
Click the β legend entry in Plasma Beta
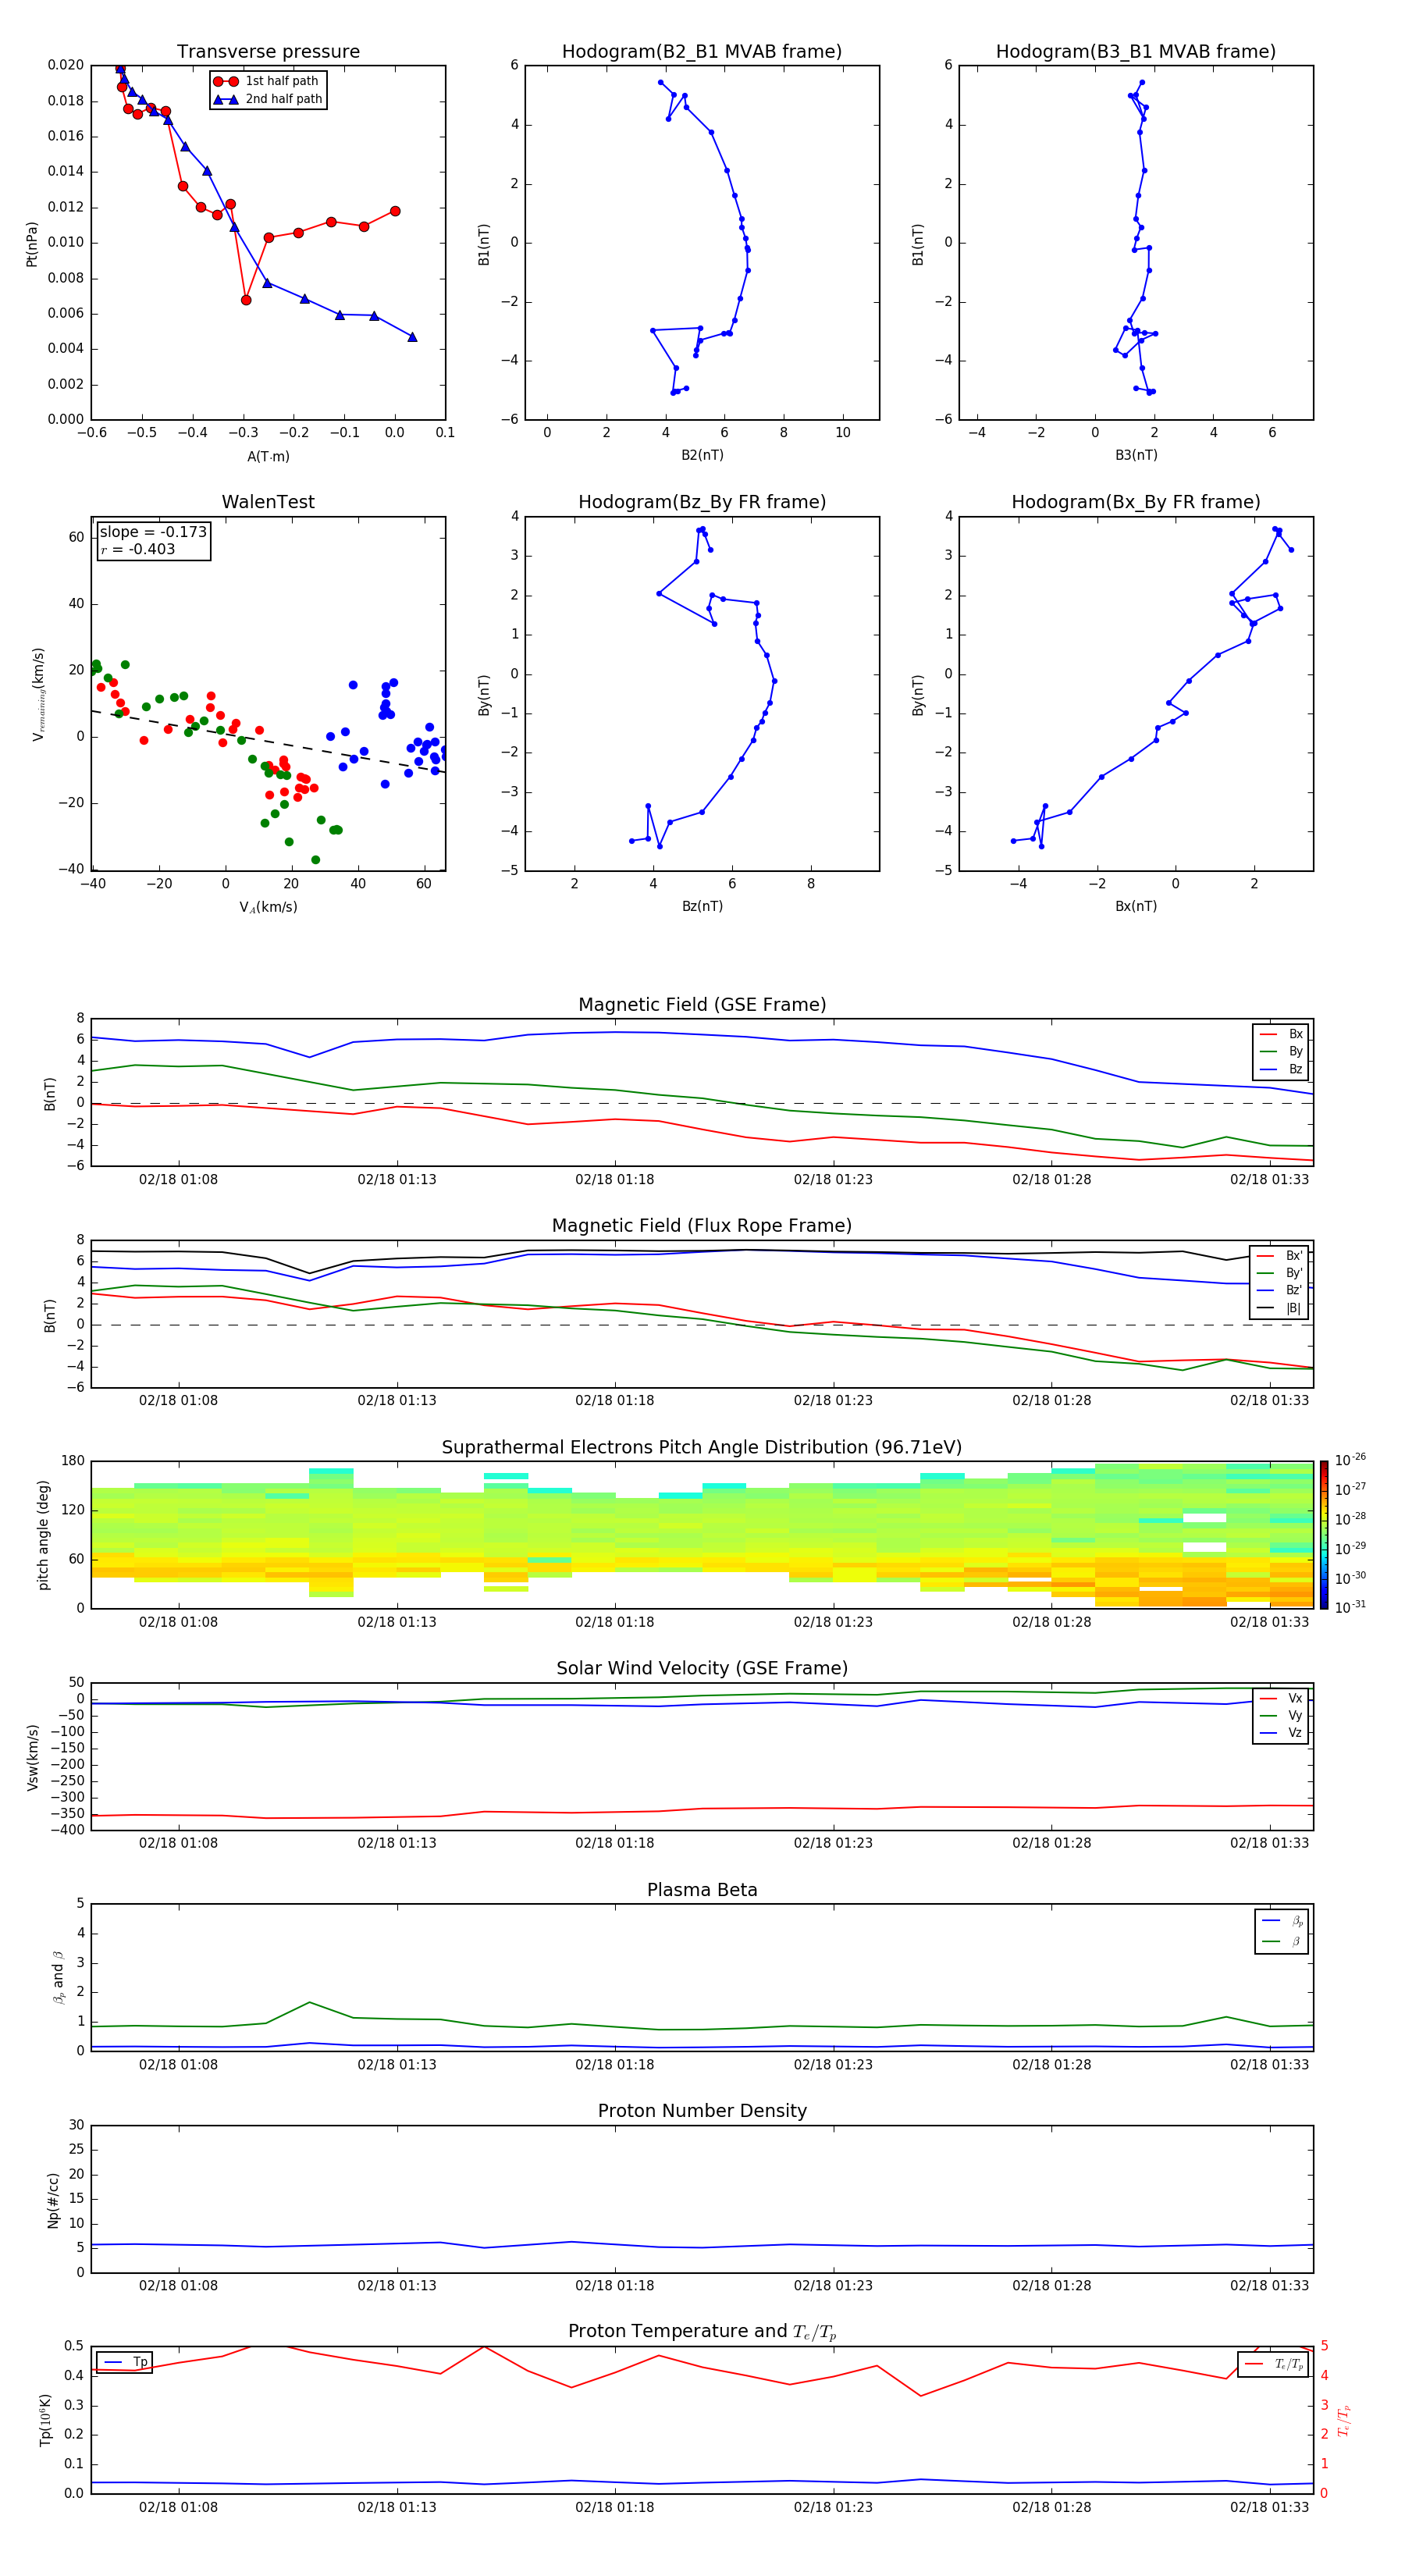1283,1941
